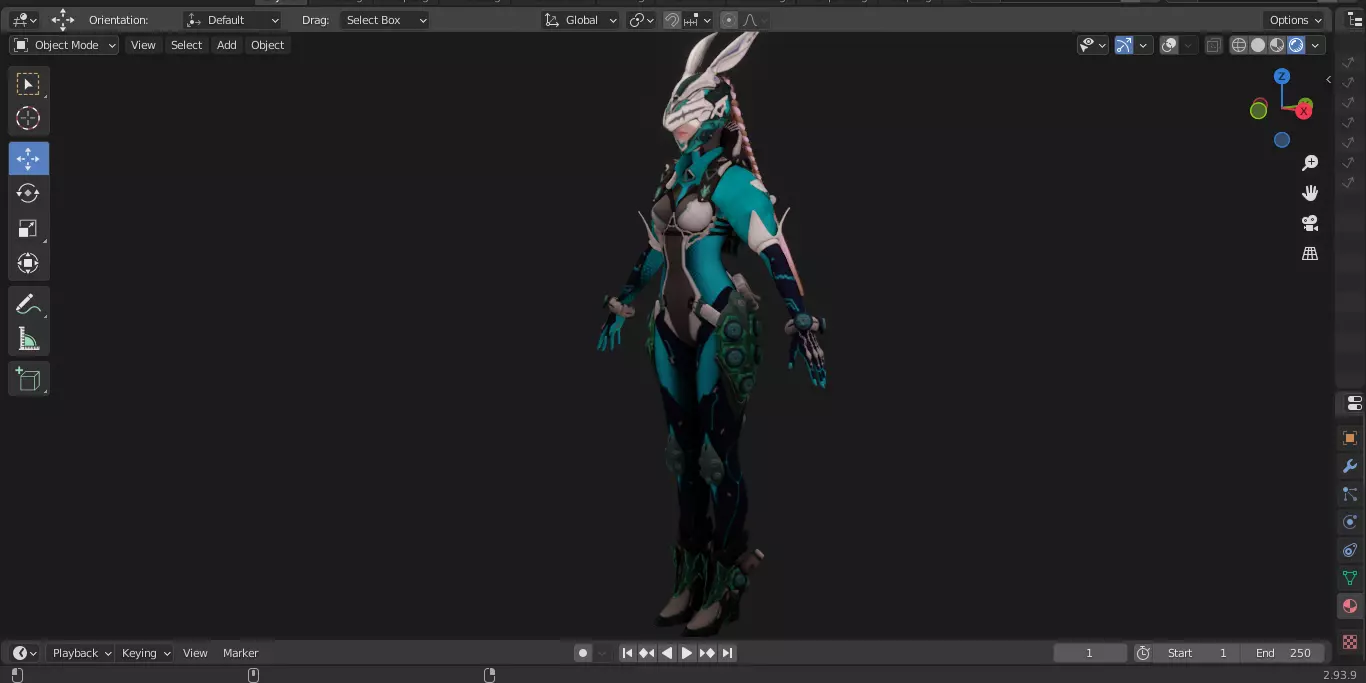1366x683 pixels.
Task: Open the pivot point dropdown
Action: coord(641,20)
